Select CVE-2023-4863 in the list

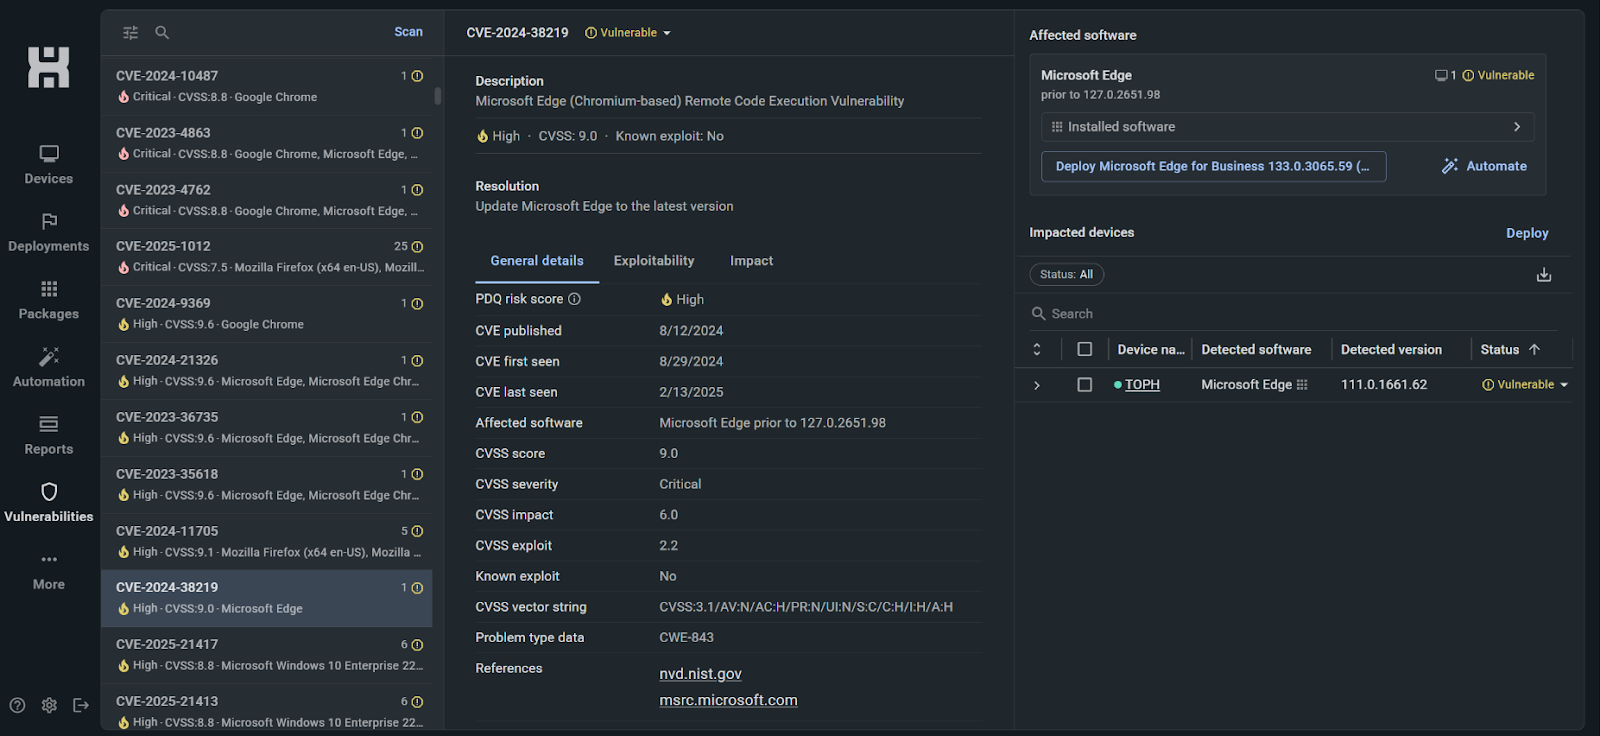pyautogui.click(x=267, y=143)
